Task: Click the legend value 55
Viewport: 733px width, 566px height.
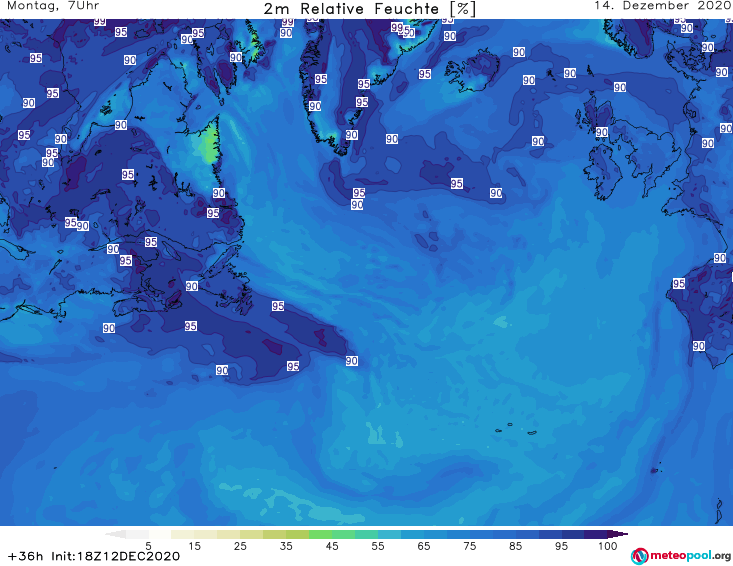Action: click(378, 546)
